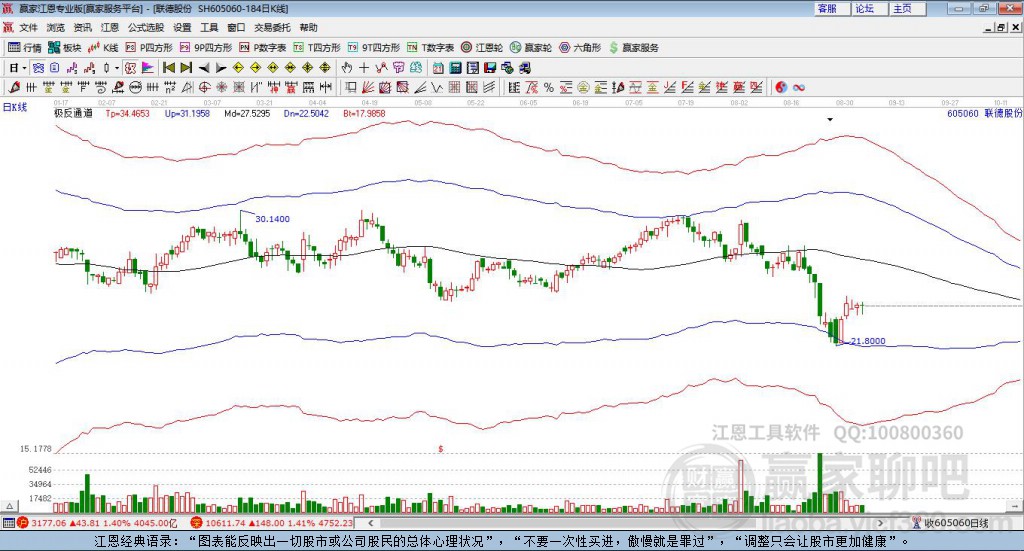
Task: Select the crosshair cursor tool
Action: [364, 68]
